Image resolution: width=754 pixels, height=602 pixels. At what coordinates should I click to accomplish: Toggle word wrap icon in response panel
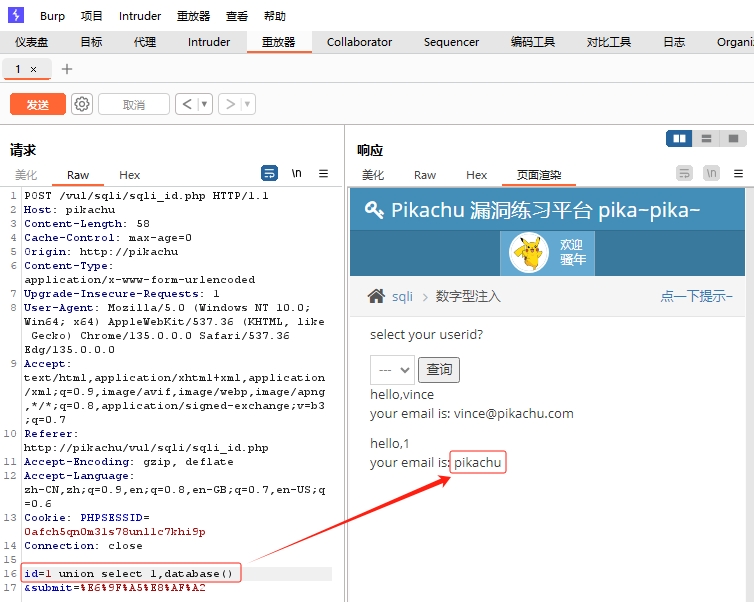pos(684,173)
